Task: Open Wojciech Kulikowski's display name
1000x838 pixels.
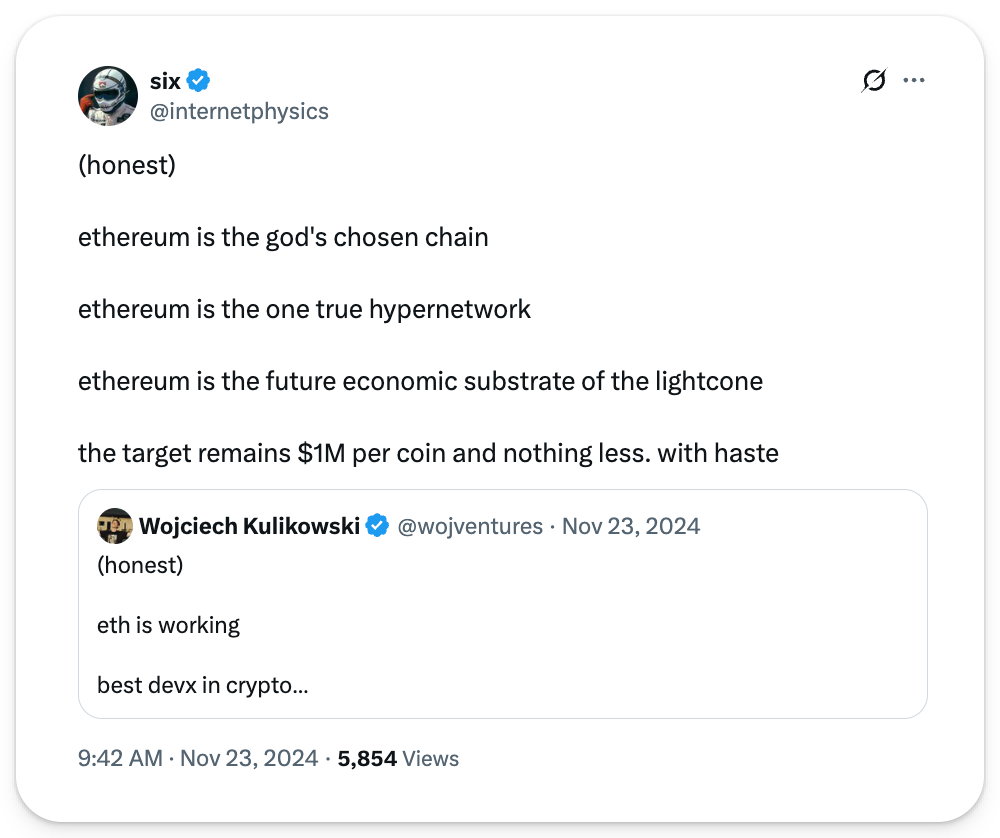Action: 249,526
